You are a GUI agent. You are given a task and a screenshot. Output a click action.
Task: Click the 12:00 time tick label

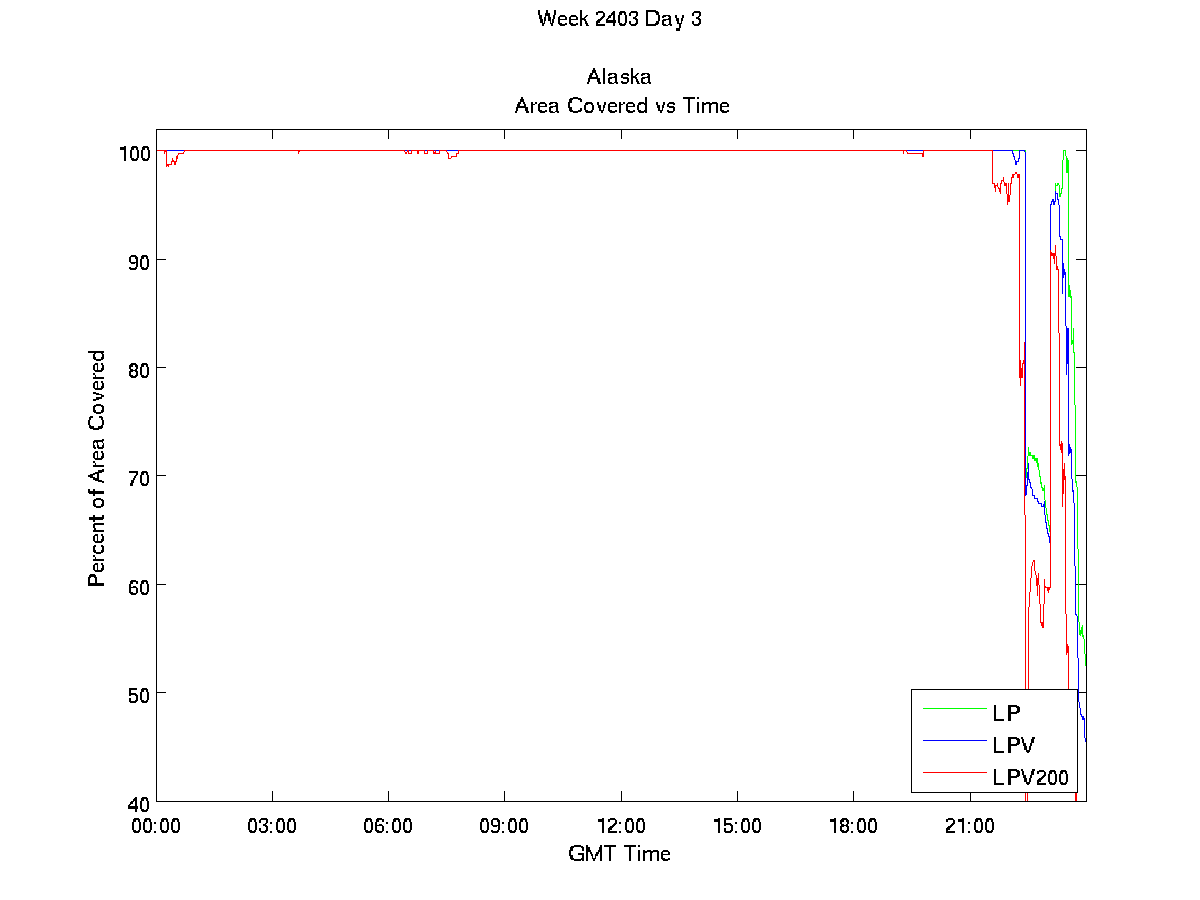coord(621,827)
